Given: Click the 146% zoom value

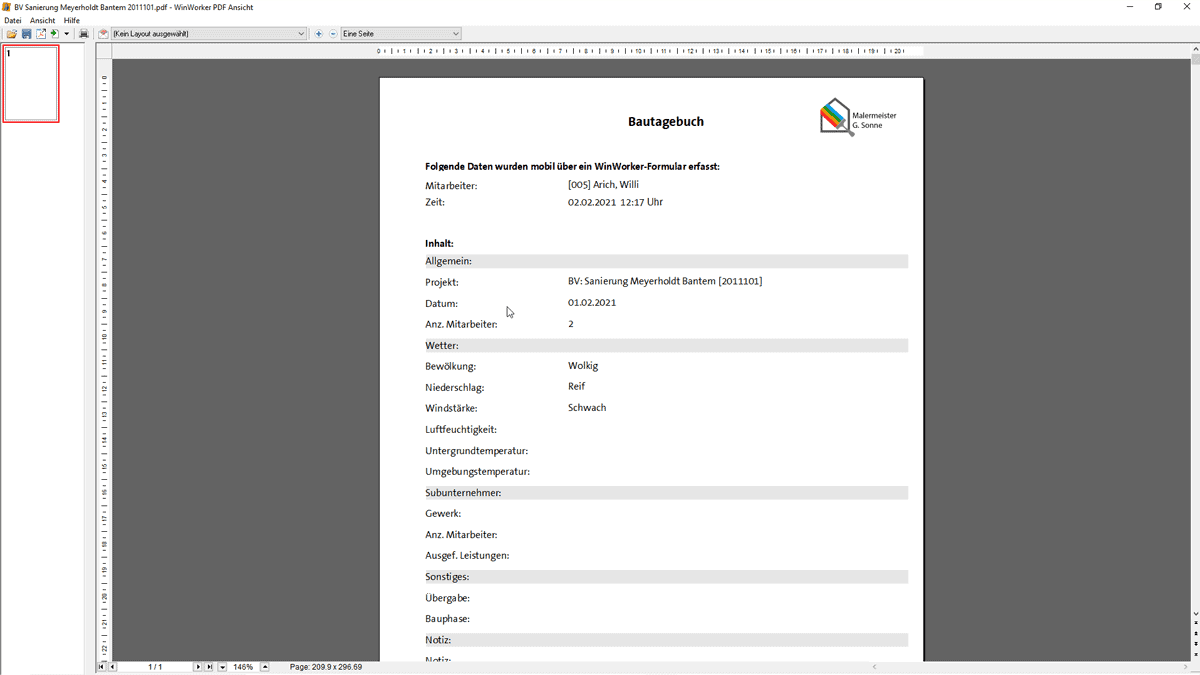Looking at the screenshot, I should click(243, 667).
